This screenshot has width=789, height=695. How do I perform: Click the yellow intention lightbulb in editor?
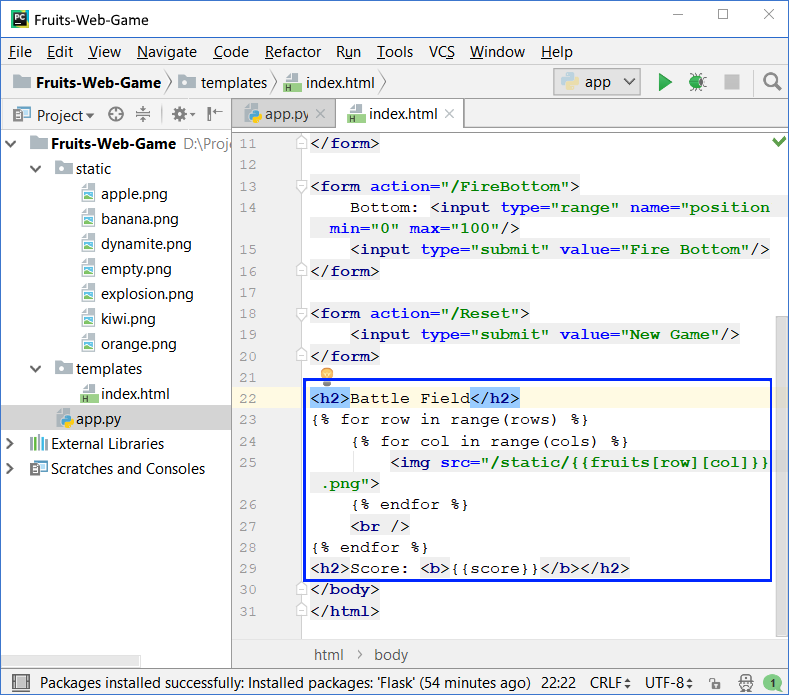[325, 374]
